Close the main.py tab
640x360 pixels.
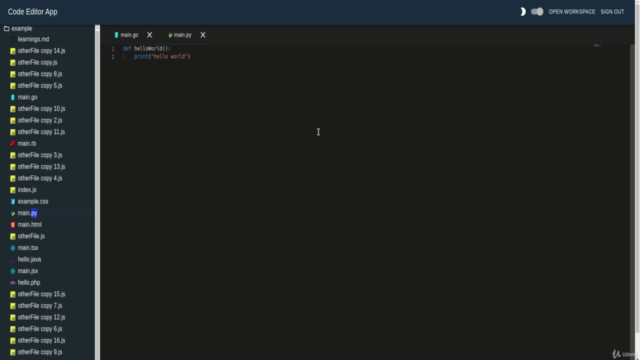coord(203,35)
